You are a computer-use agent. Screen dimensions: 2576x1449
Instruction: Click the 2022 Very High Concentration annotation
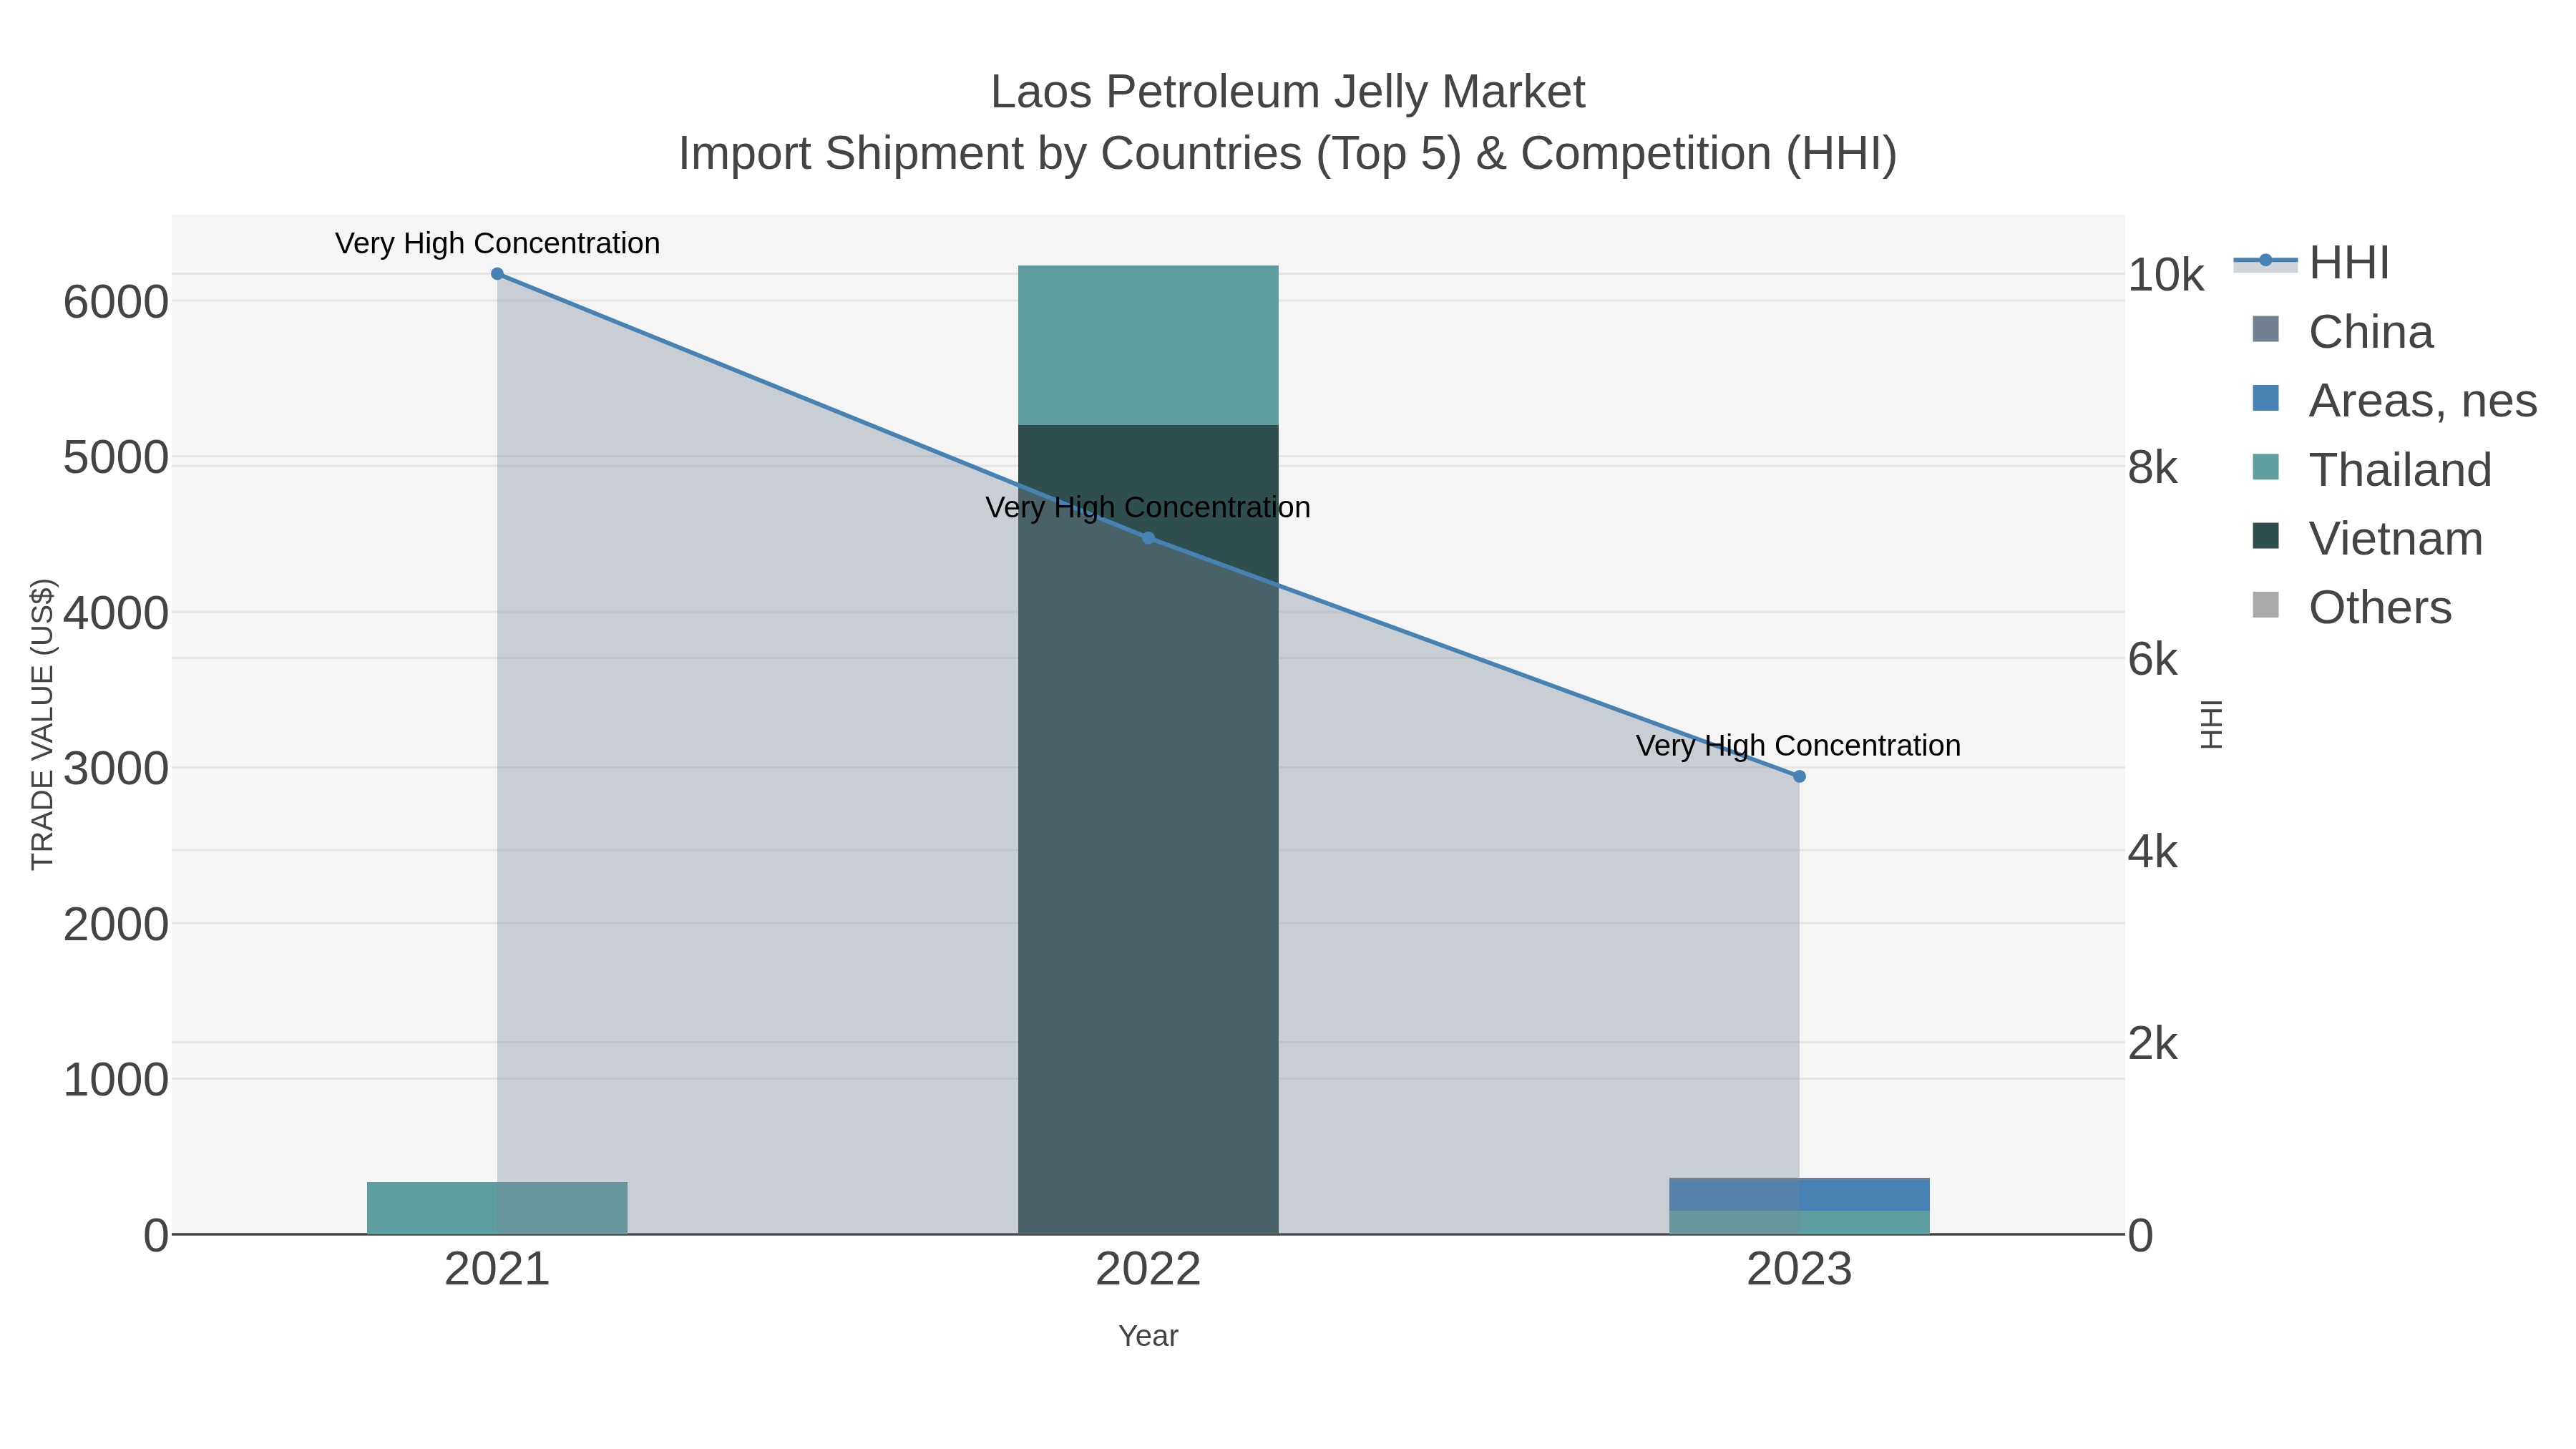(1148, 508)
